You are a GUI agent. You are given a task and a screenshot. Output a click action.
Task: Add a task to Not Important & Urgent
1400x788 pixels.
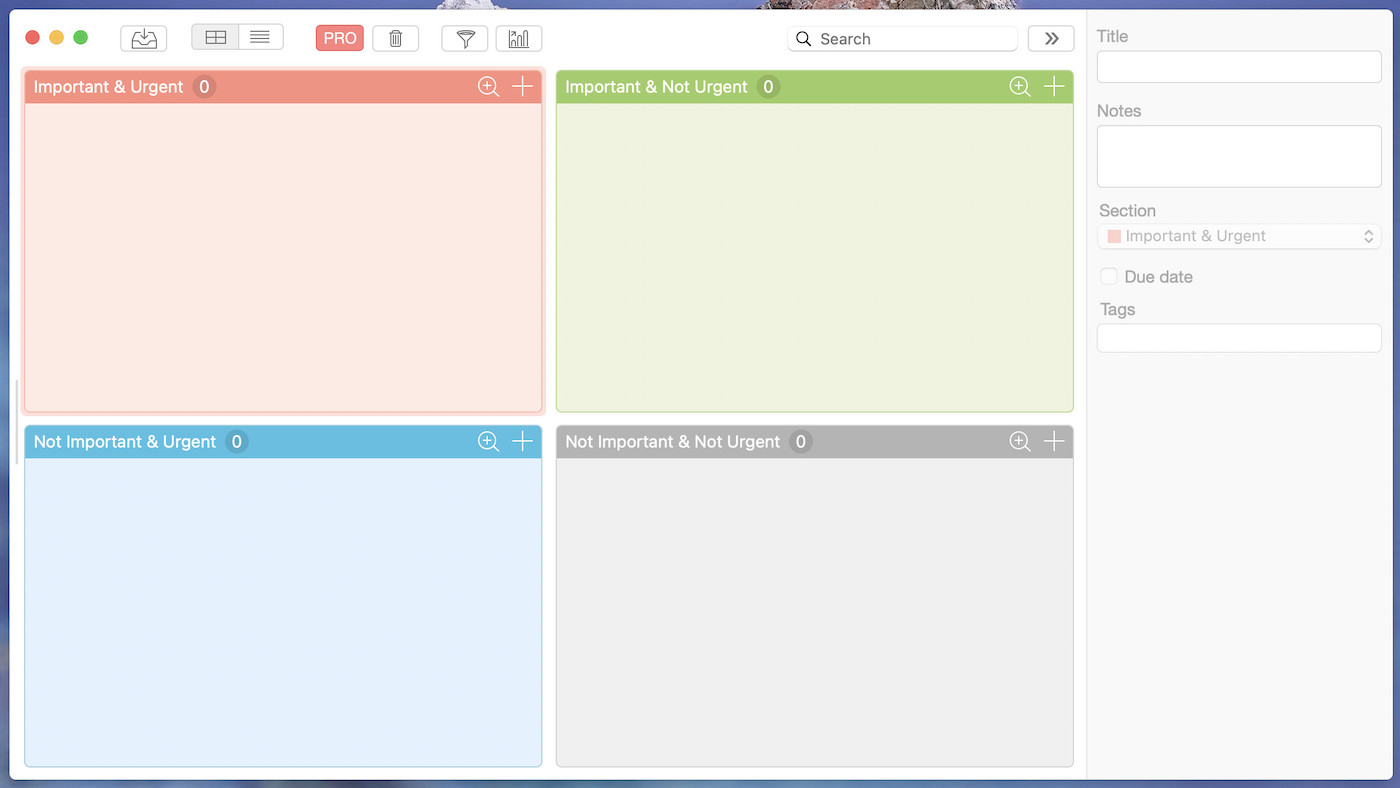point(521,441)
